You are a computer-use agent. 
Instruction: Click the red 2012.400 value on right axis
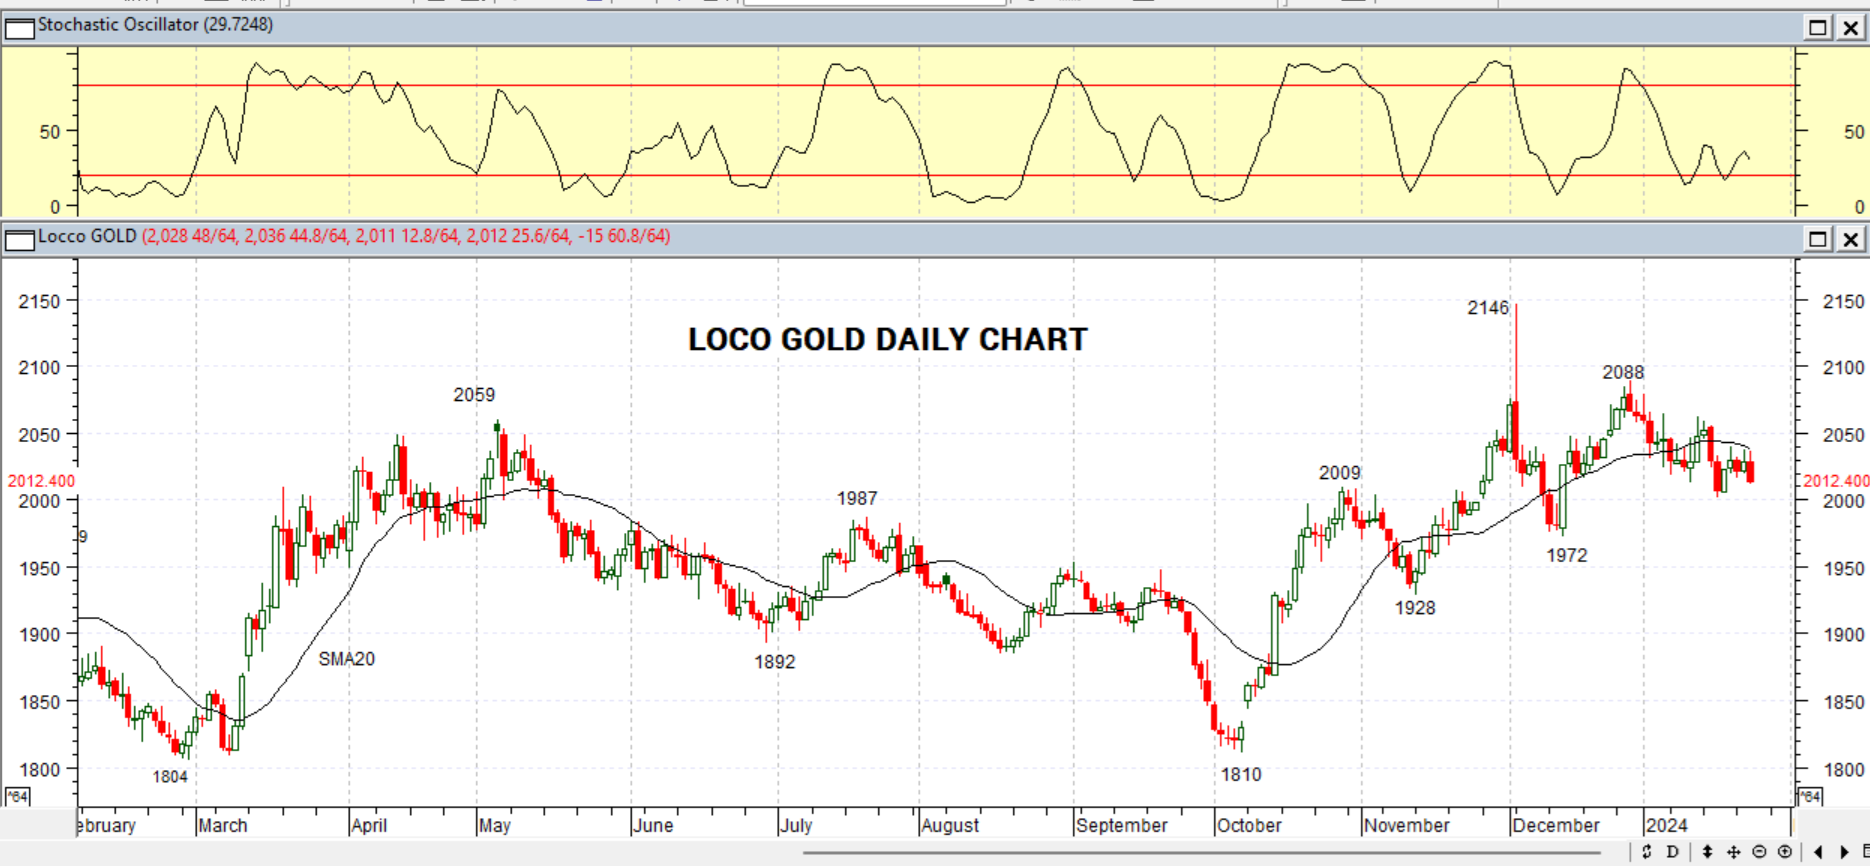tap(1836, 482)
